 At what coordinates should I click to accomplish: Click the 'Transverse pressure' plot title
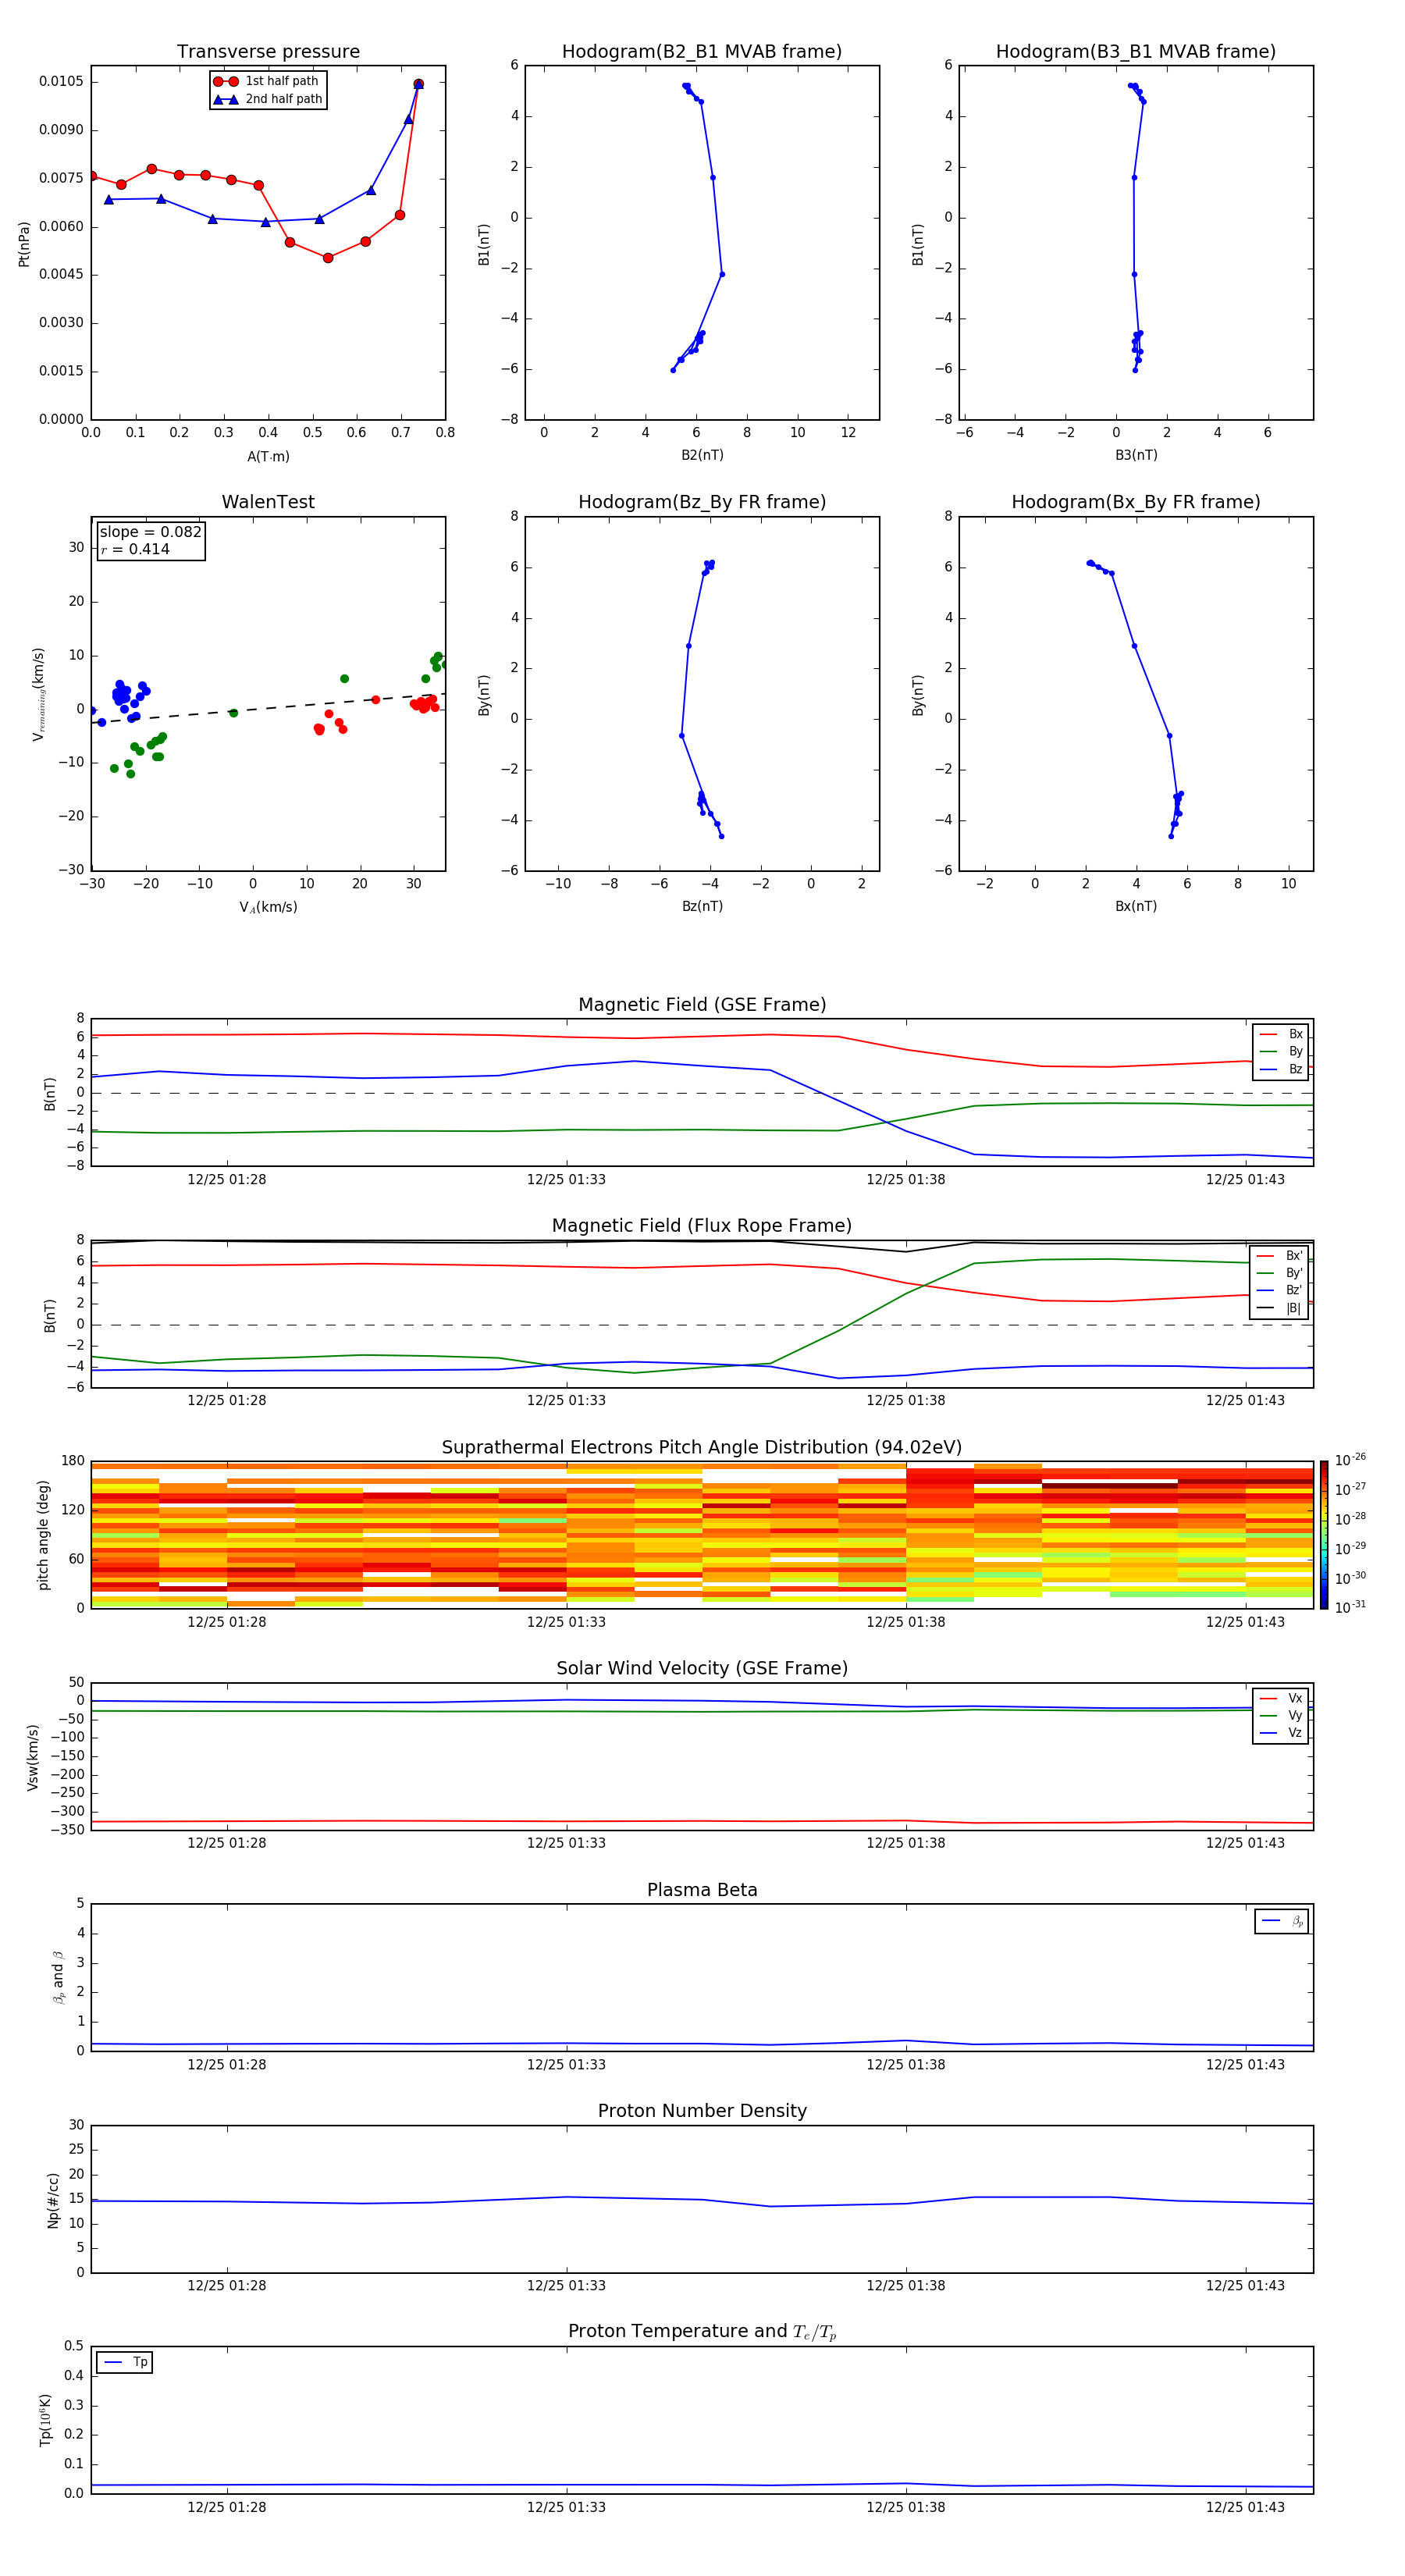(x=268, y=52)
